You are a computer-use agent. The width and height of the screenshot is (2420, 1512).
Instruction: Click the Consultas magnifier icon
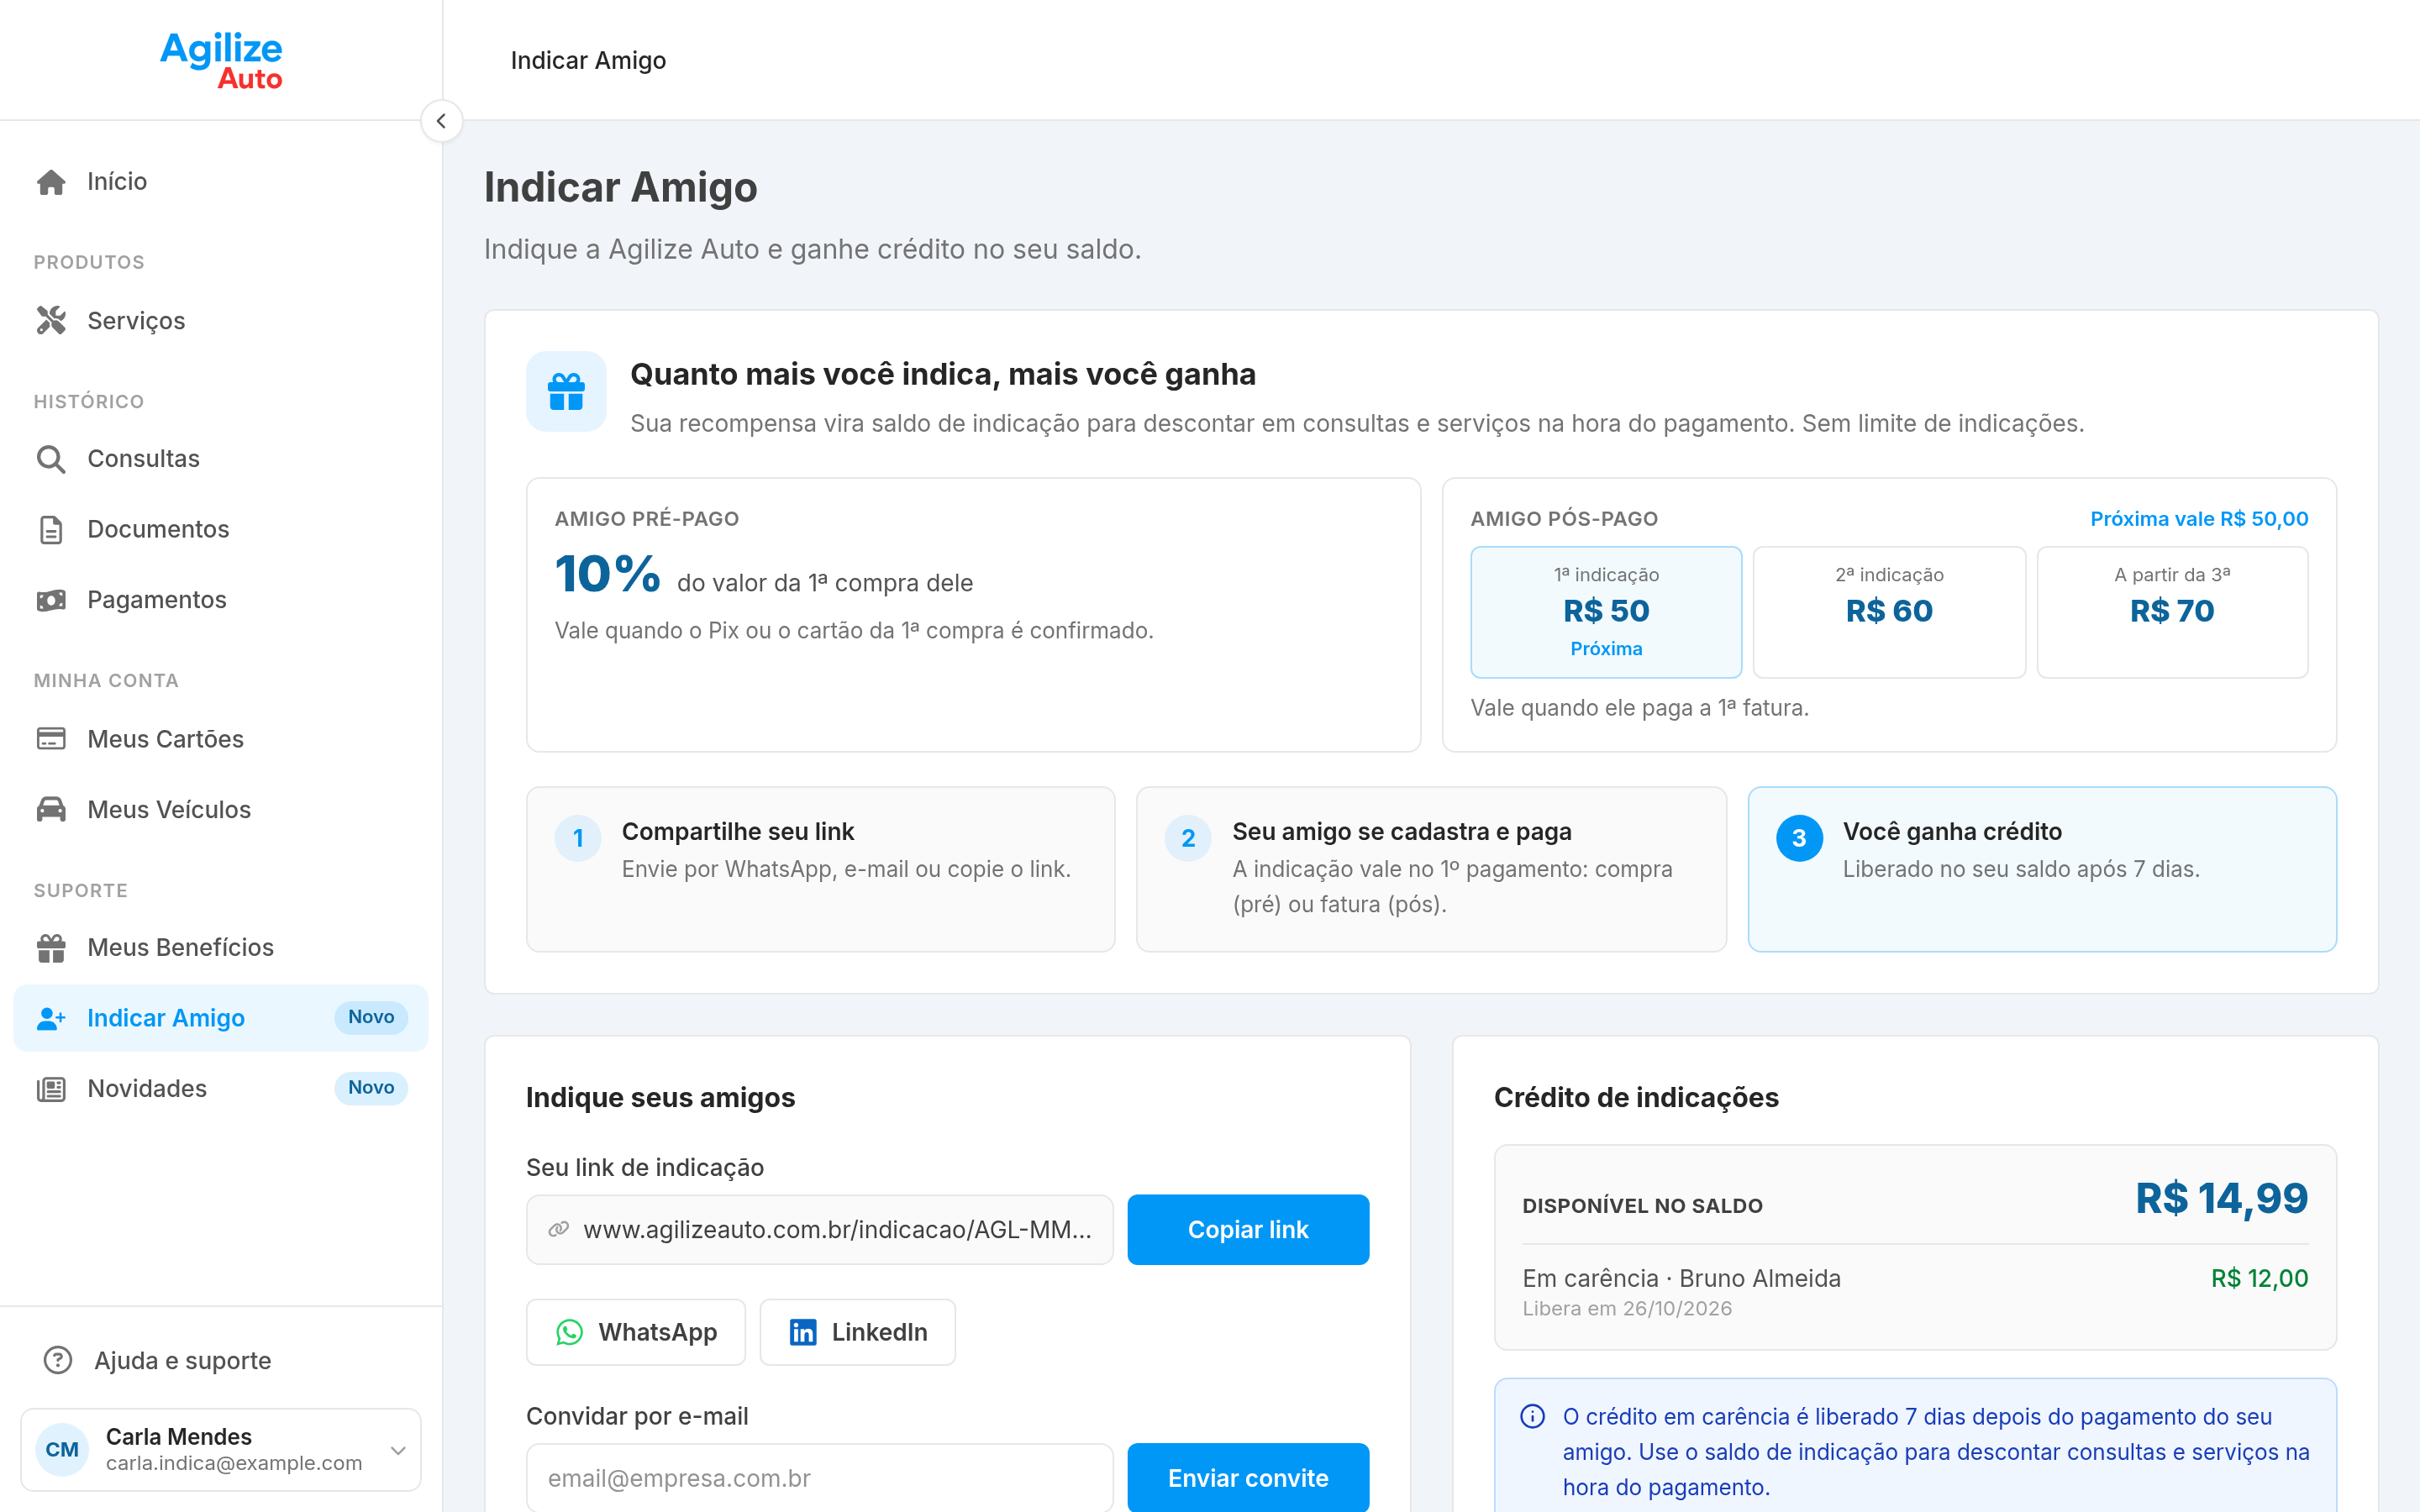[x=51, y=459]
